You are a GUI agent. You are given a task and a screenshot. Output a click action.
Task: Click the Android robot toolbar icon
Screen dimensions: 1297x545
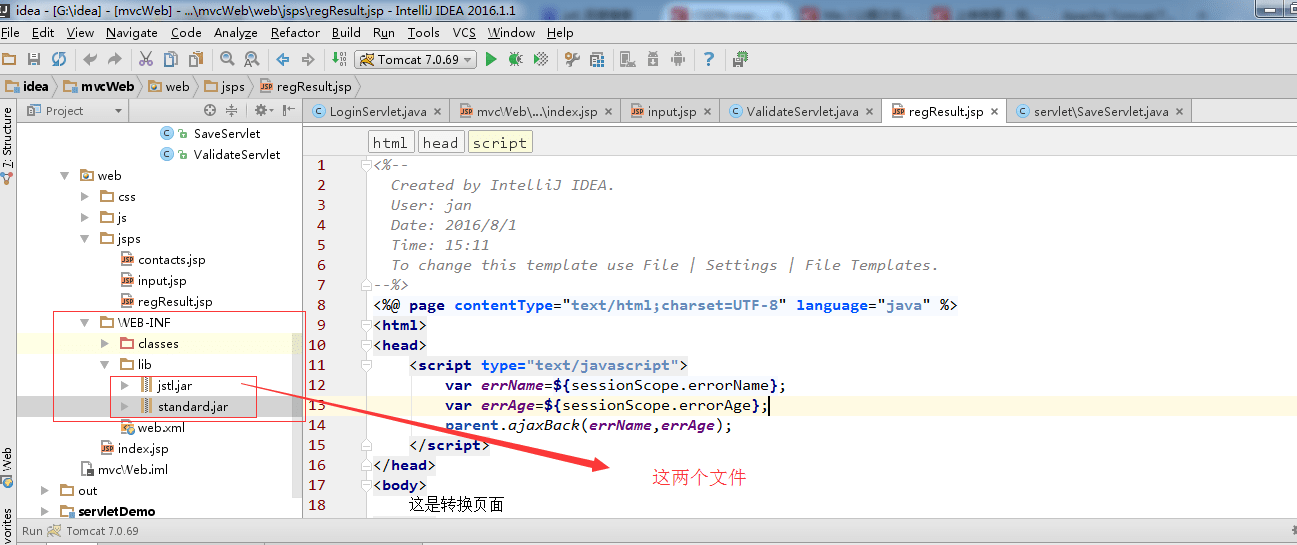click(678, 59)
